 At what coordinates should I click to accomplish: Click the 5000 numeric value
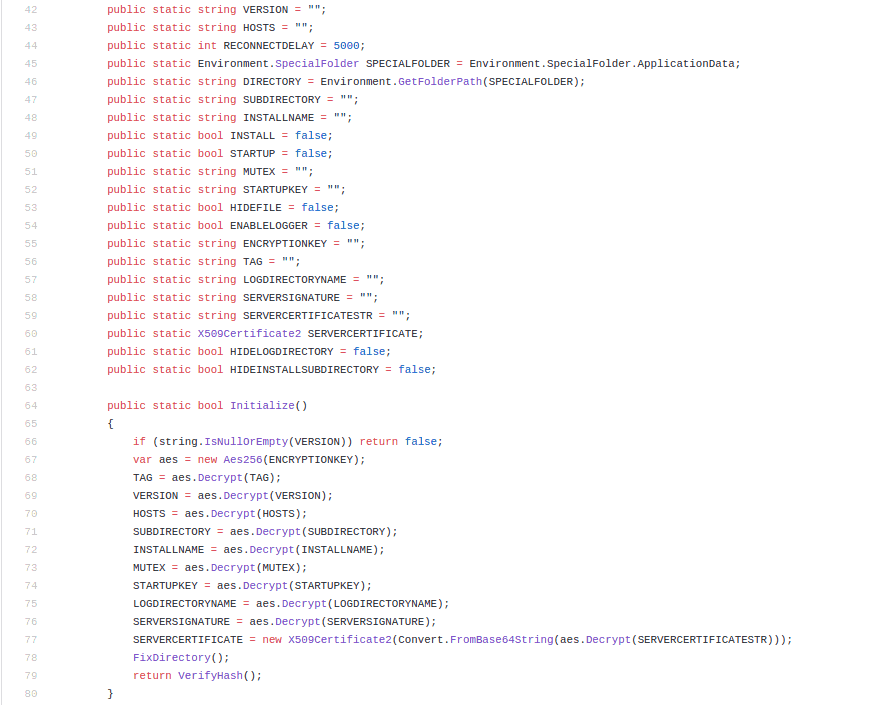coord(346,46)
